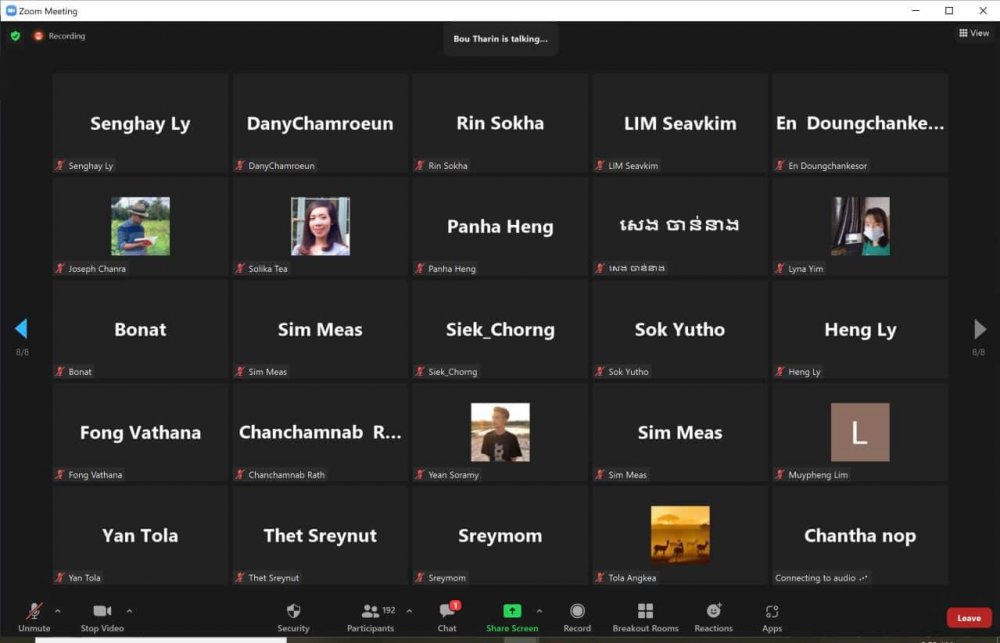Expand the arrow beside Participants
The width and height of the screenshot is (1000, 643).
(x=408, y=611)
